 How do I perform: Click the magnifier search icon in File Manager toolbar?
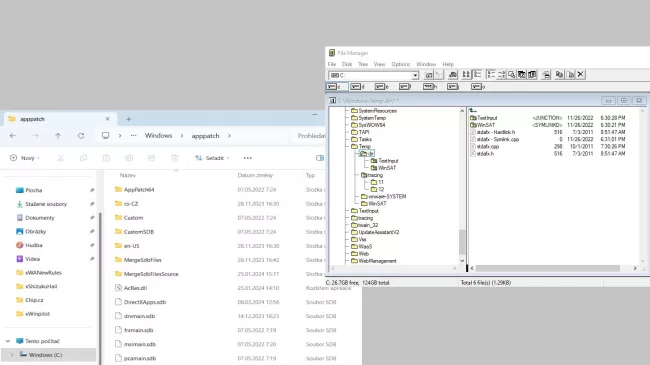(511, 75)
